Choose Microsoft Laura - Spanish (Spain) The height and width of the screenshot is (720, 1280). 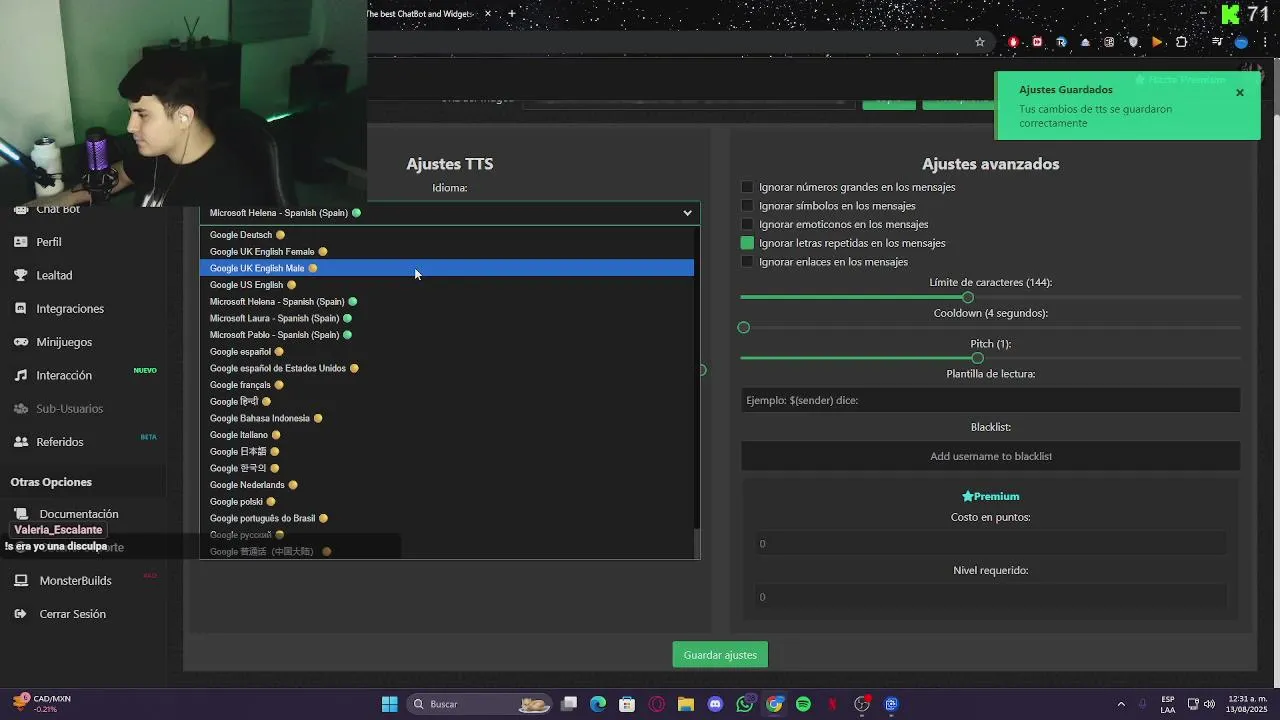pyautogui.click(x=446, y=318)
